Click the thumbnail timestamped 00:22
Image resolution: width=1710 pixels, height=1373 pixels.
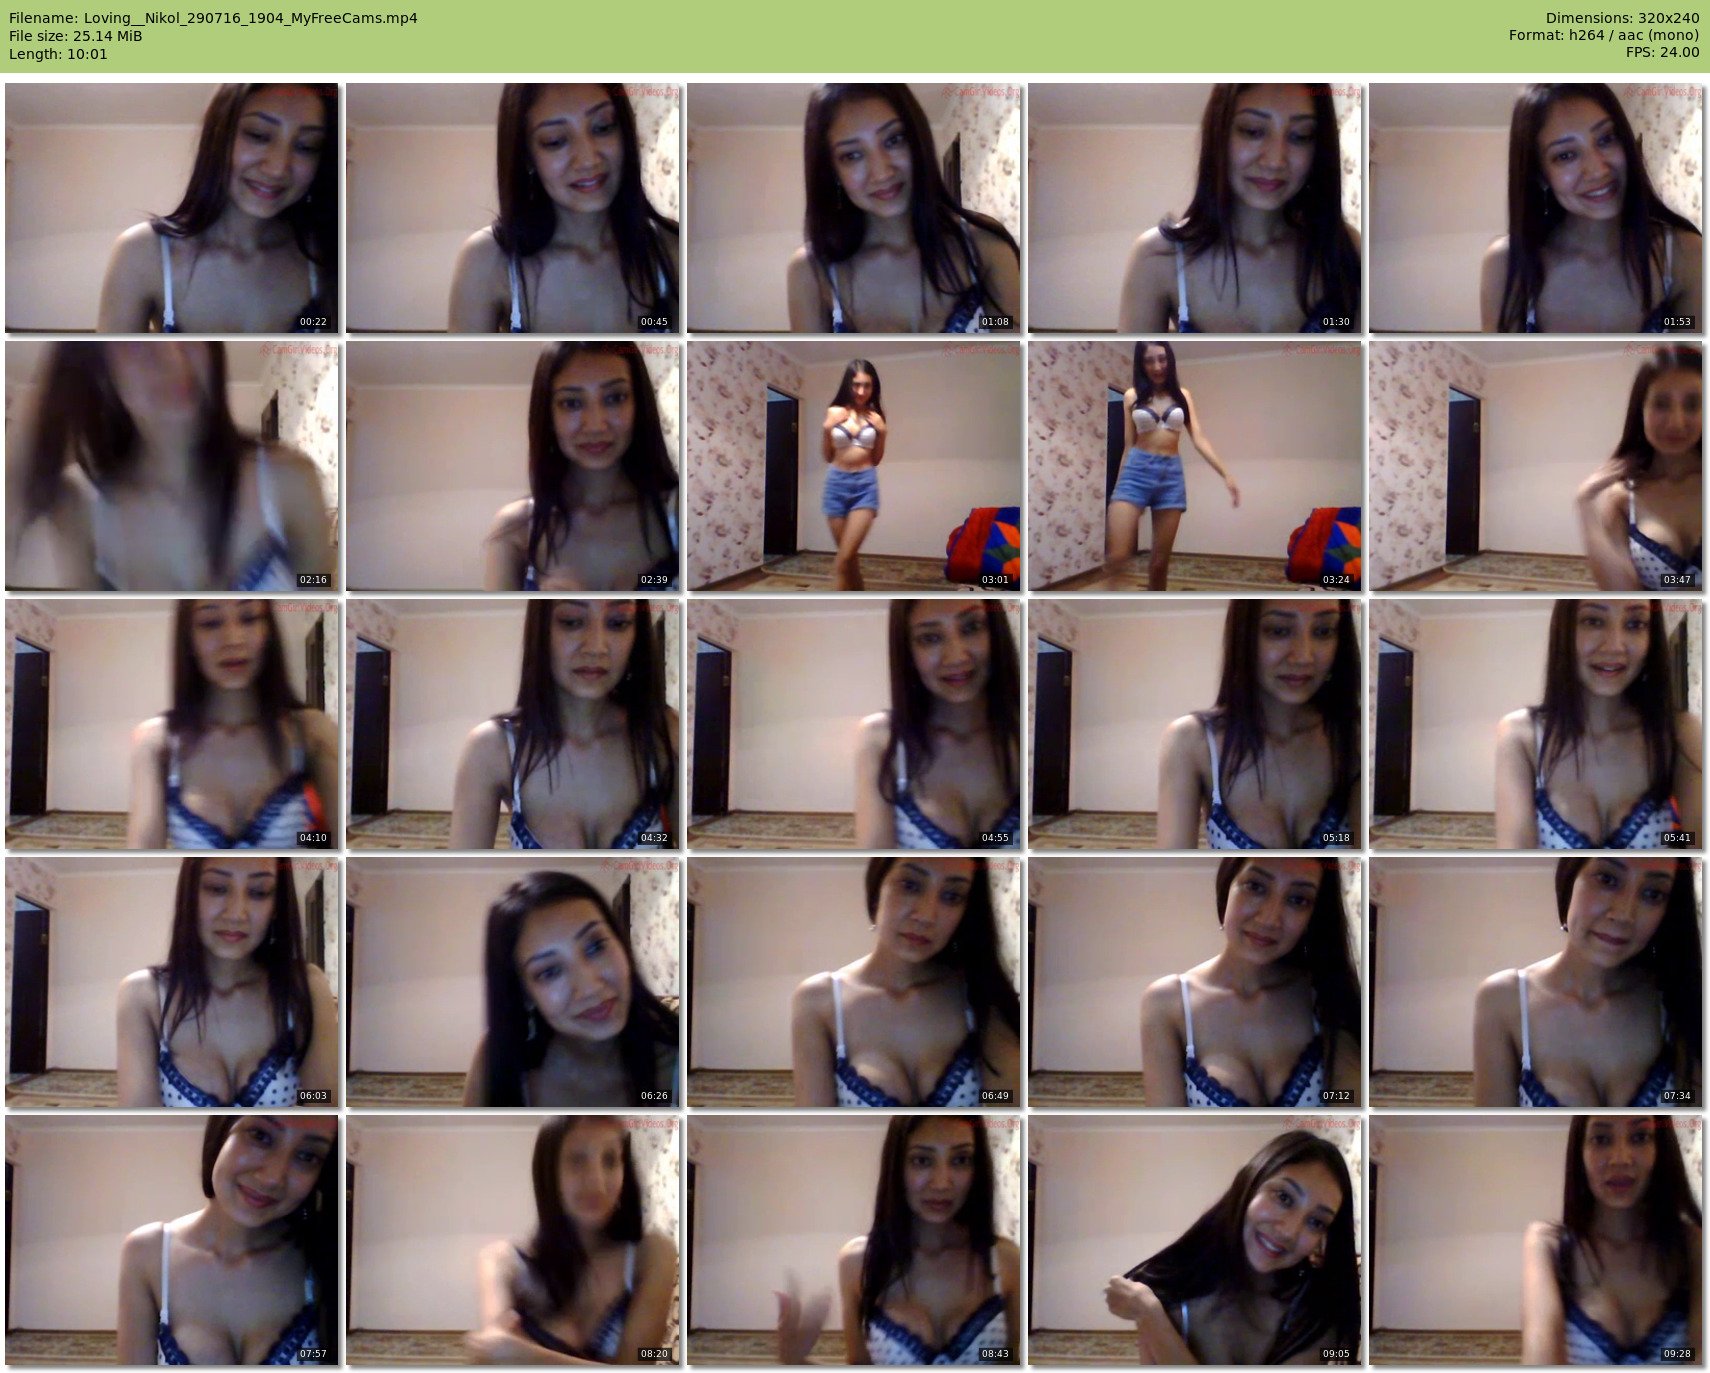[x=171, y=207]
